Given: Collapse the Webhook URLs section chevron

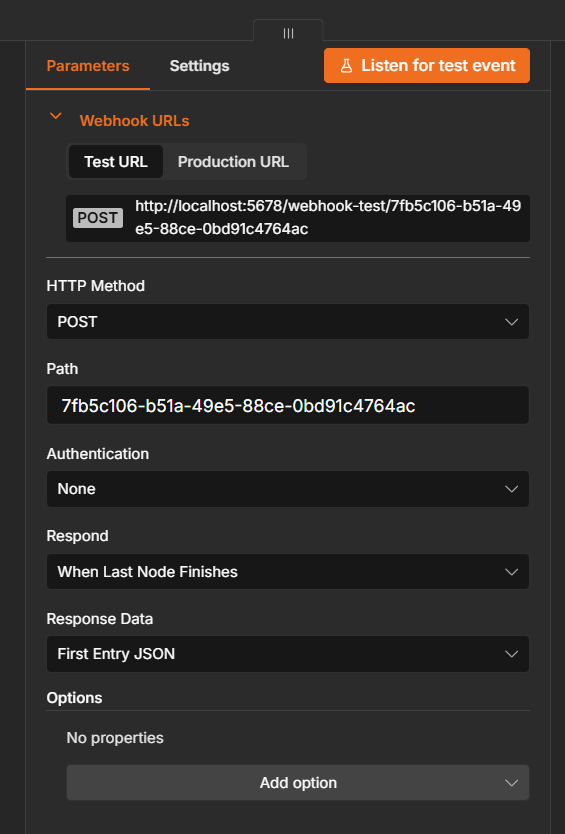Looking at the screenshot, I should 55,116.
